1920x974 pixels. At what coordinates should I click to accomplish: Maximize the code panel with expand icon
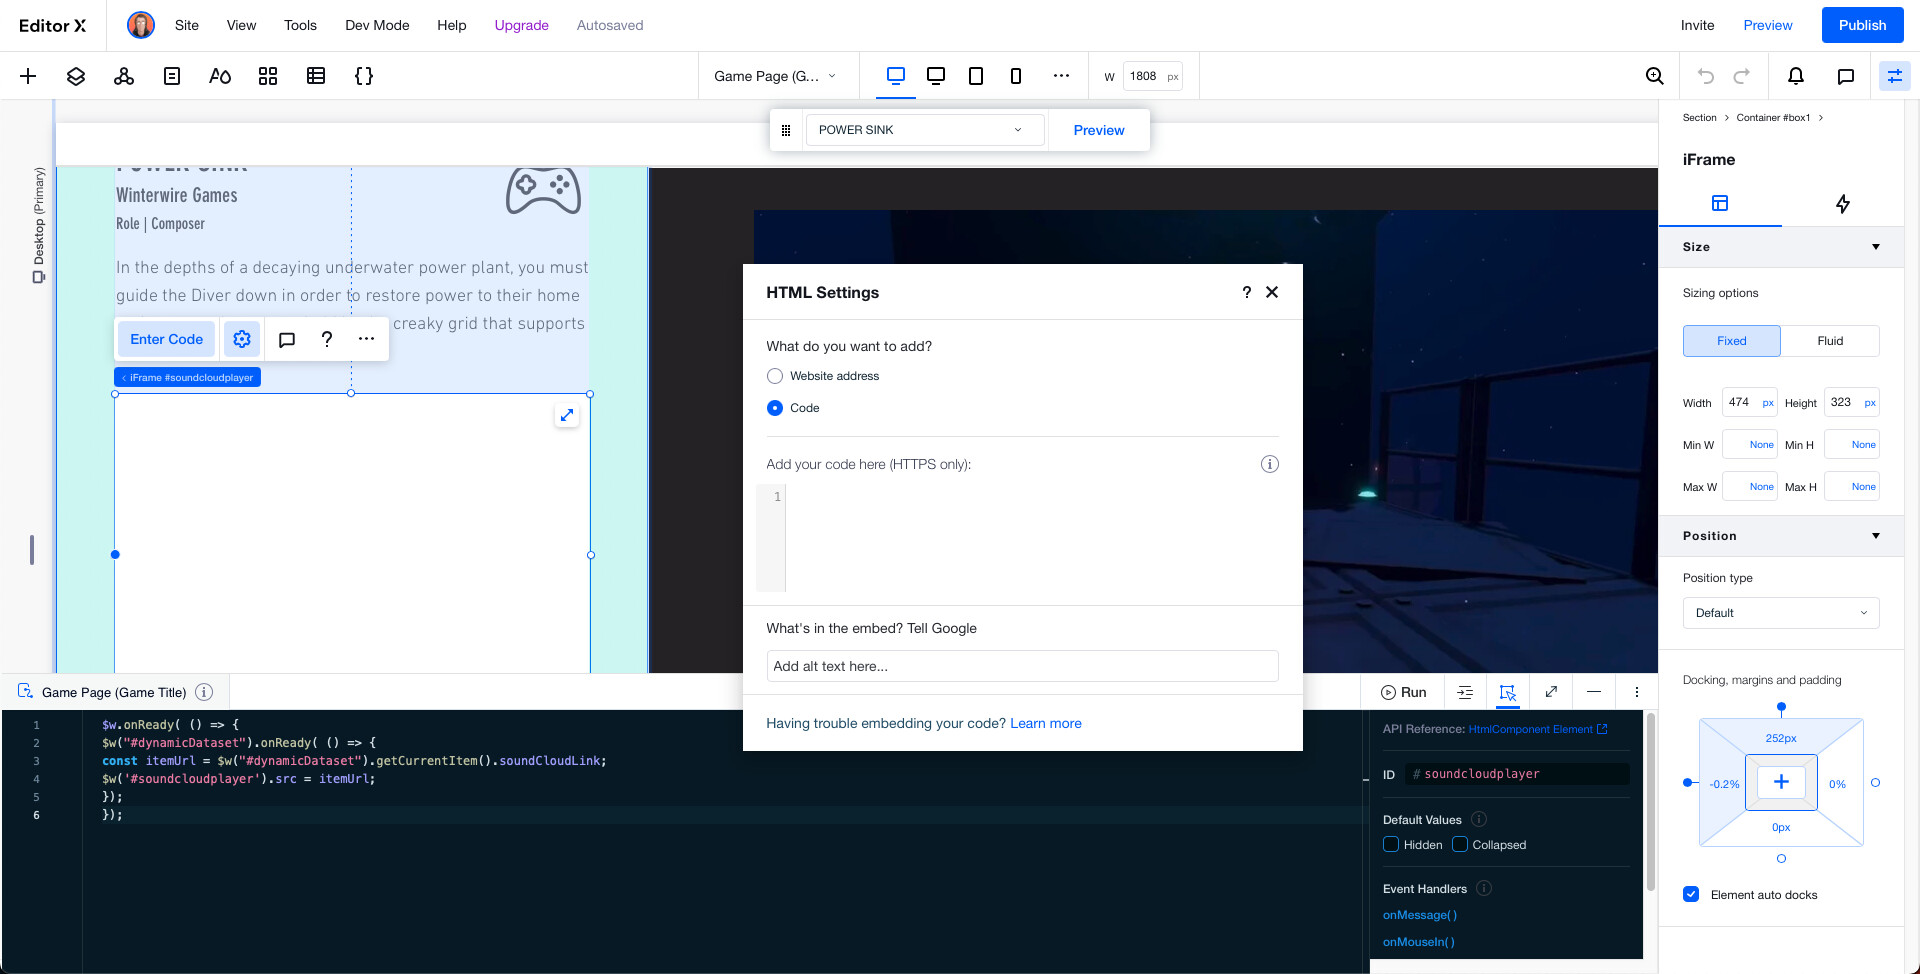(x=1551, y=692)
